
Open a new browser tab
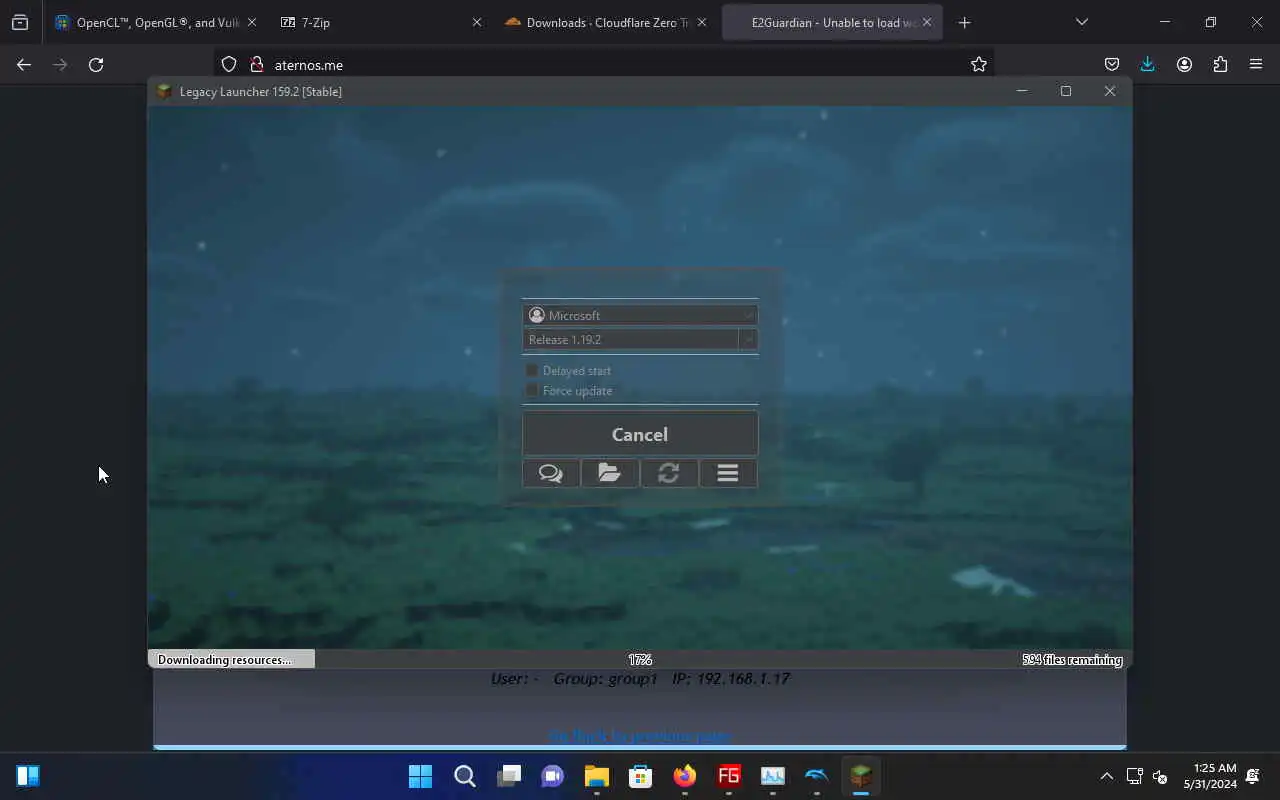[x=964, y=22]
